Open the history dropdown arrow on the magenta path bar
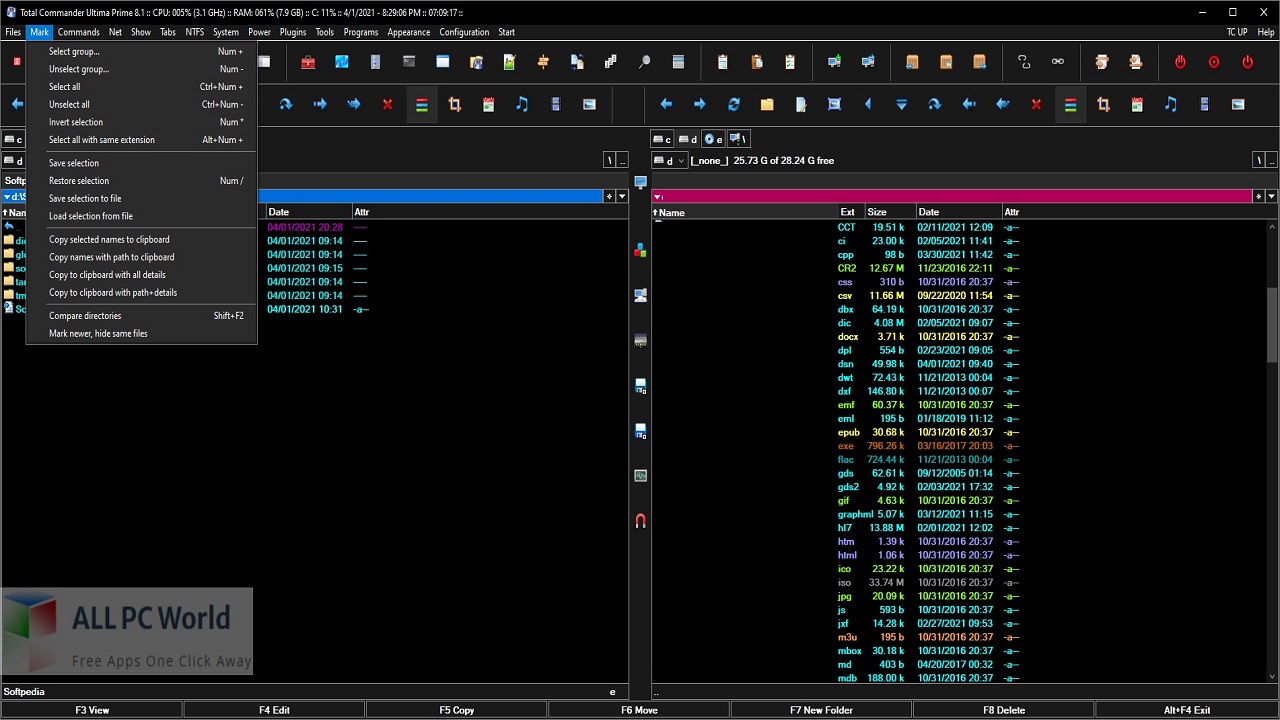The image size is (1280, 720). click(1272, 196)
